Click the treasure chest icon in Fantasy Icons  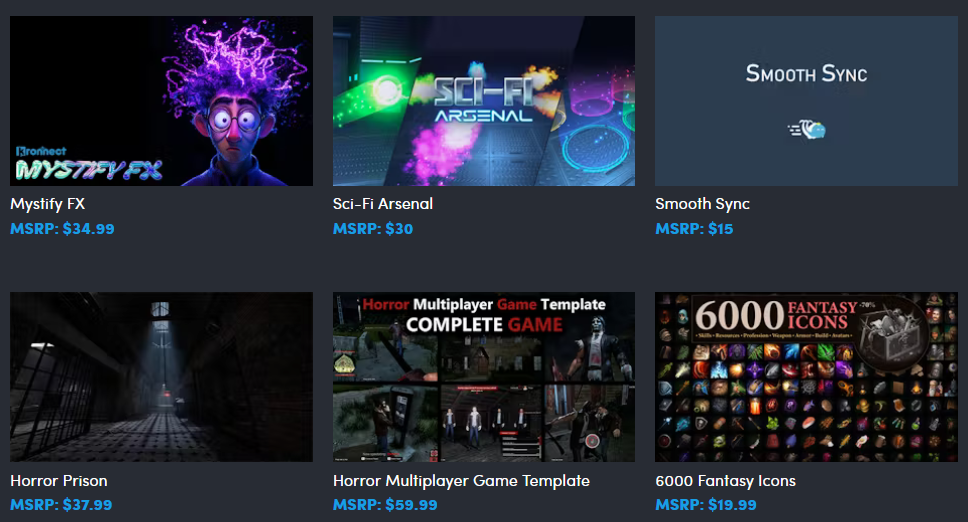890,333
